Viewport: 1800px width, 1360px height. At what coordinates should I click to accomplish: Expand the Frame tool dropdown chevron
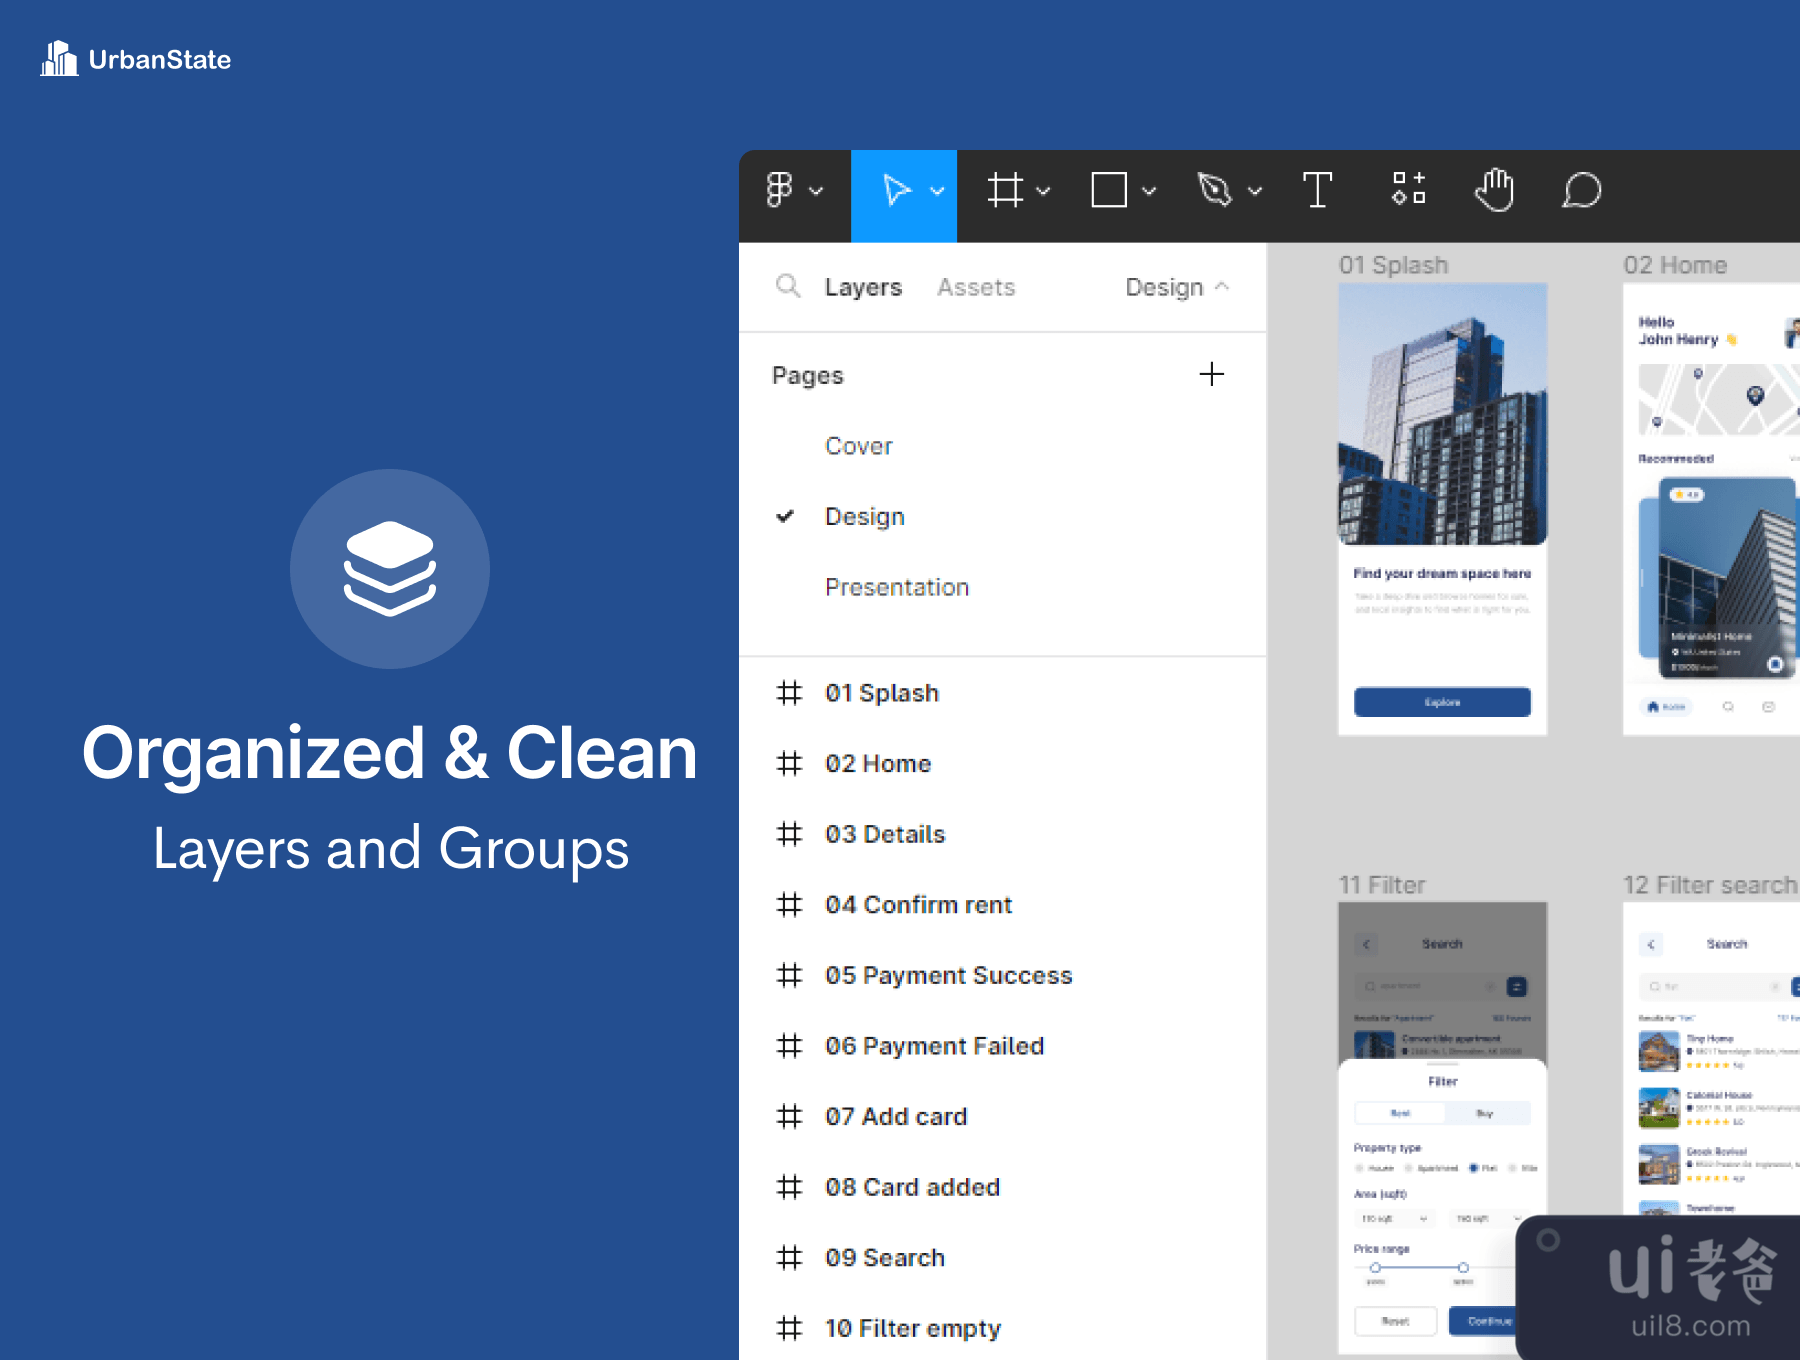1043,191
